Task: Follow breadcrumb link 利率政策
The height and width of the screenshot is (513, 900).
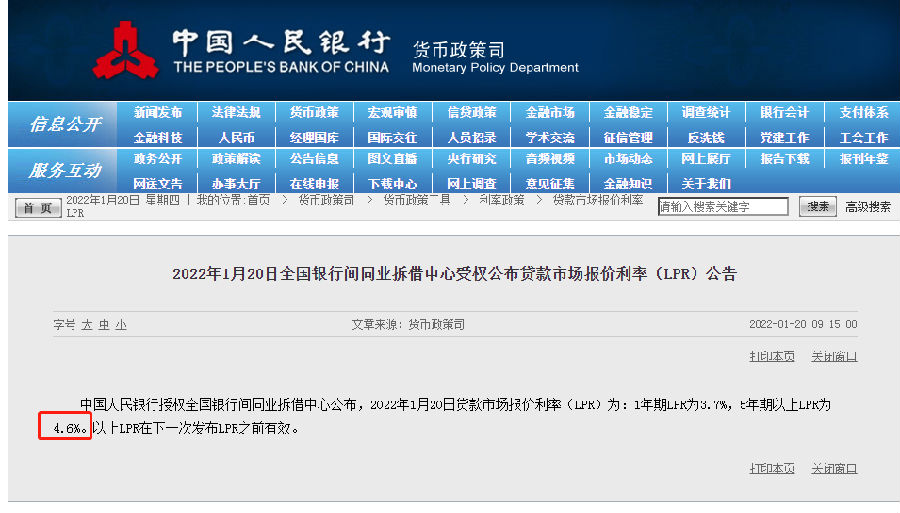Action: tap(502, 200)
